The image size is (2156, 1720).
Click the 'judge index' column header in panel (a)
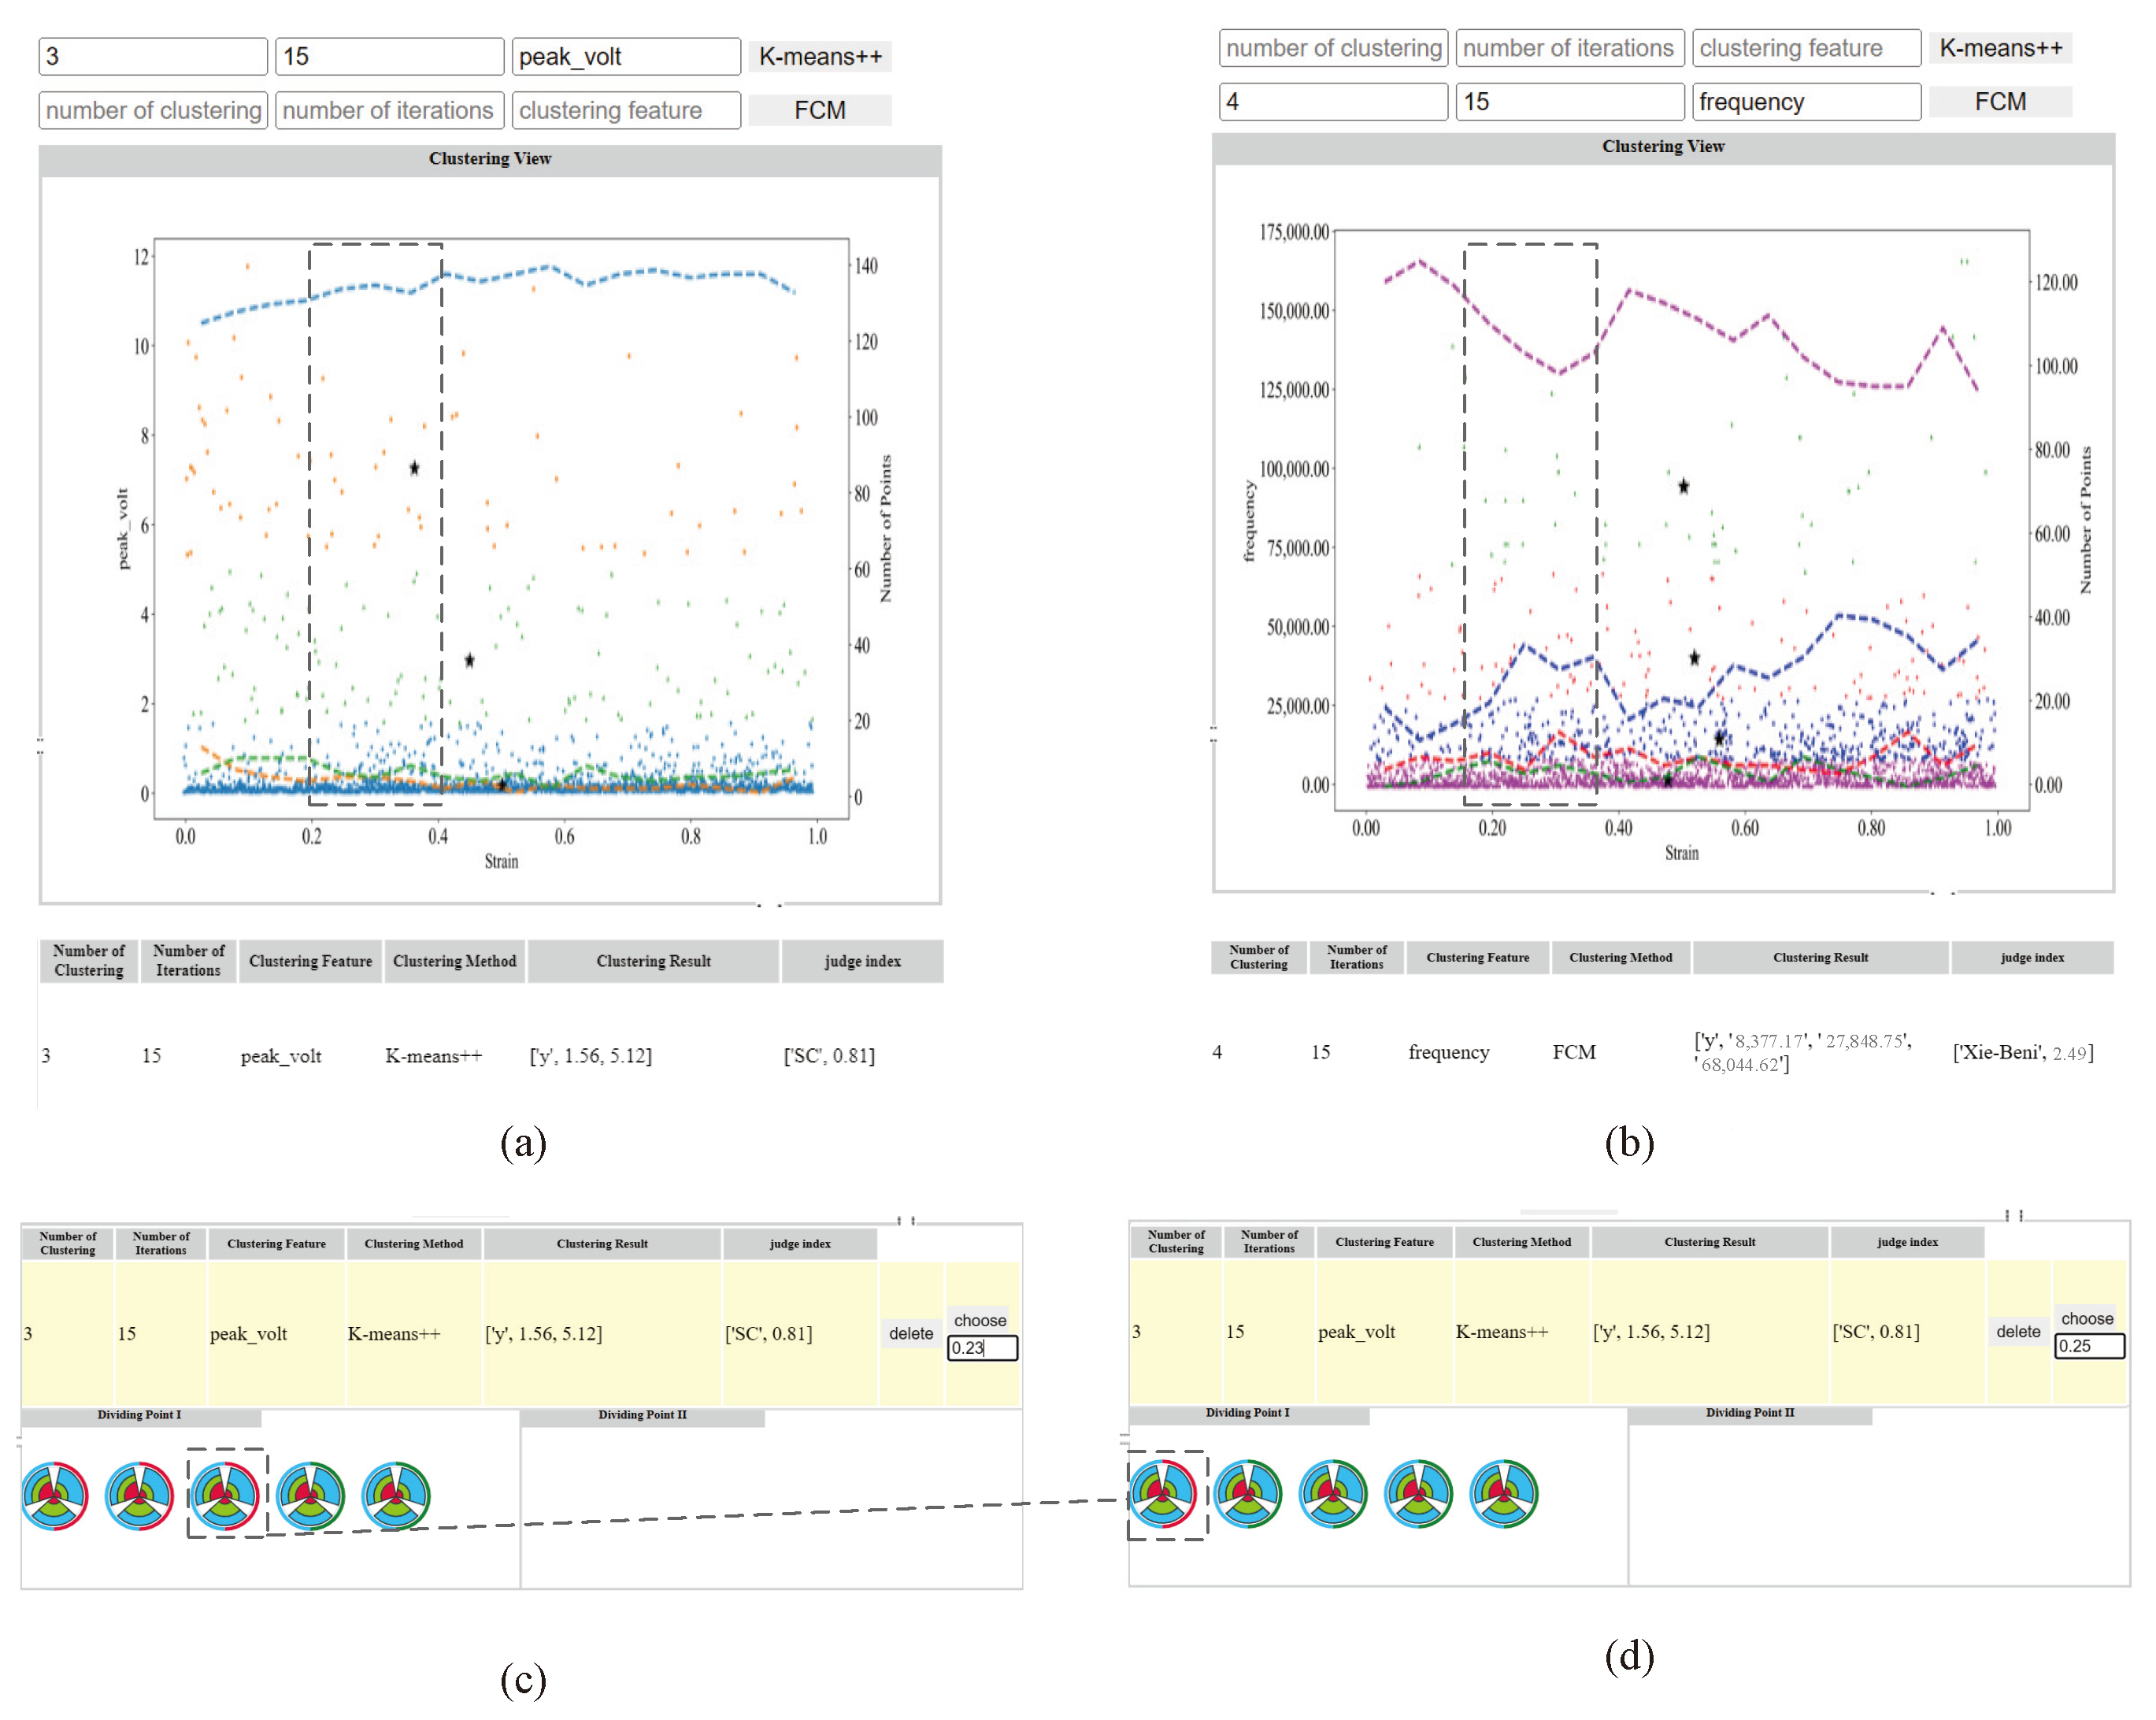(x=862, y=961)
